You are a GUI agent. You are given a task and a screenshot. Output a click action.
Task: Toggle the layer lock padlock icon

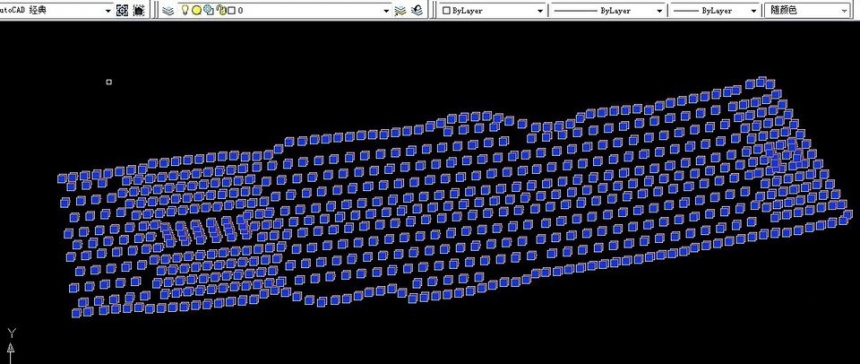coord(222,10)
